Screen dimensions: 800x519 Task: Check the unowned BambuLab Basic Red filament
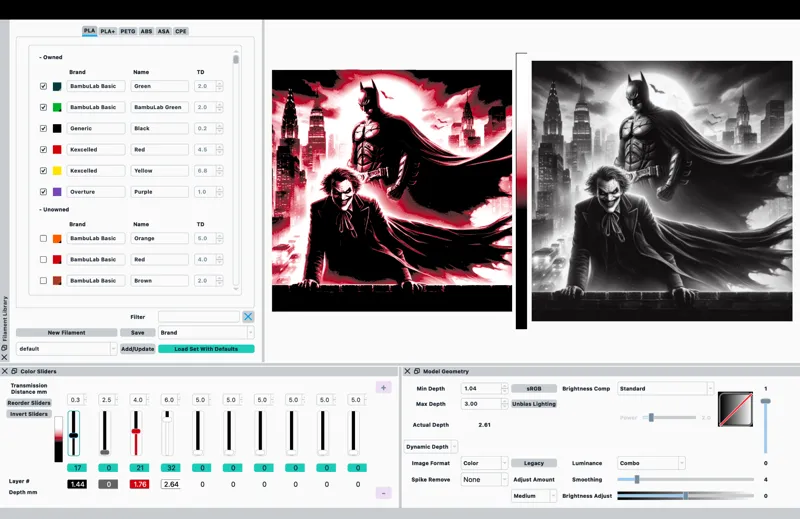coord(43,259)
